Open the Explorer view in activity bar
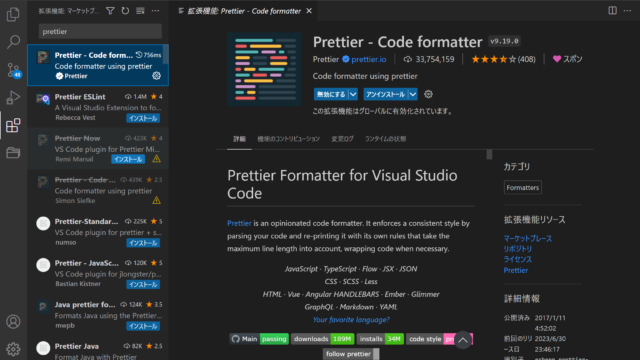Screen dimensions: 640x360 (x=13, y=15)
